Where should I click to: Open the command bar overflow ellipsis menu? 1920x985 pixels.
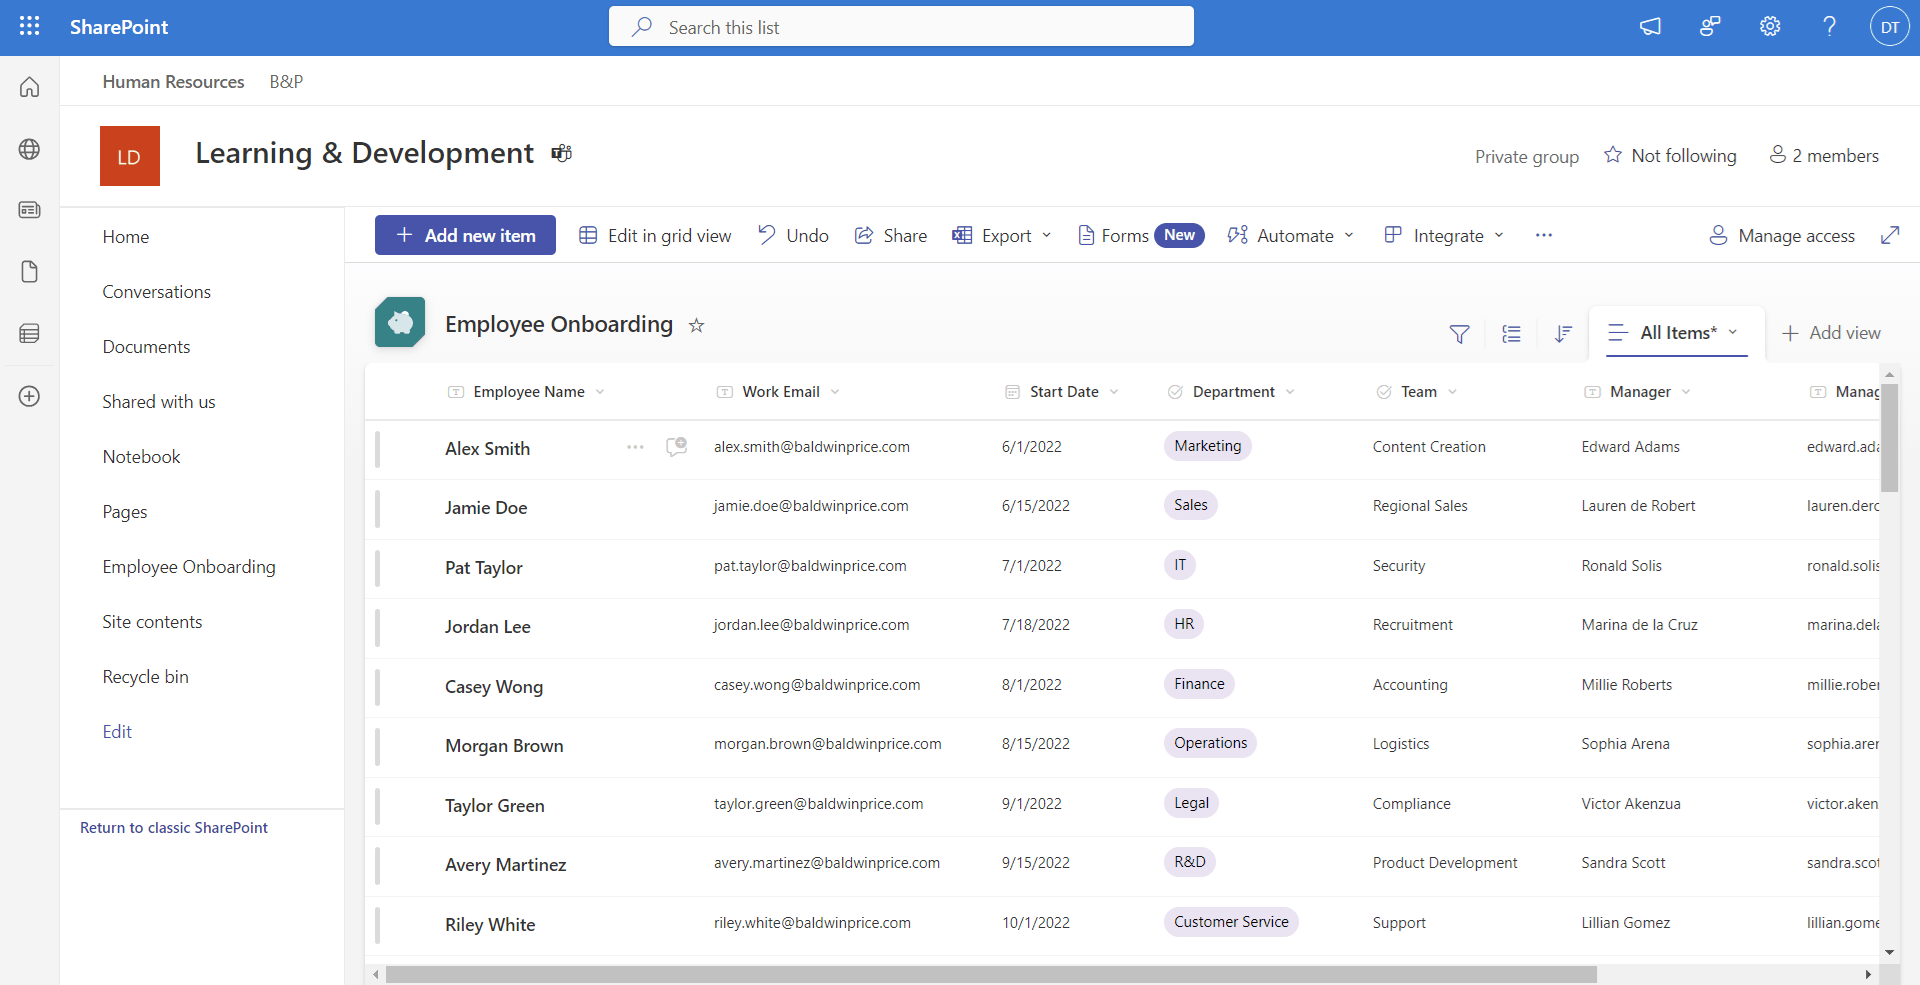(1544, 235)
